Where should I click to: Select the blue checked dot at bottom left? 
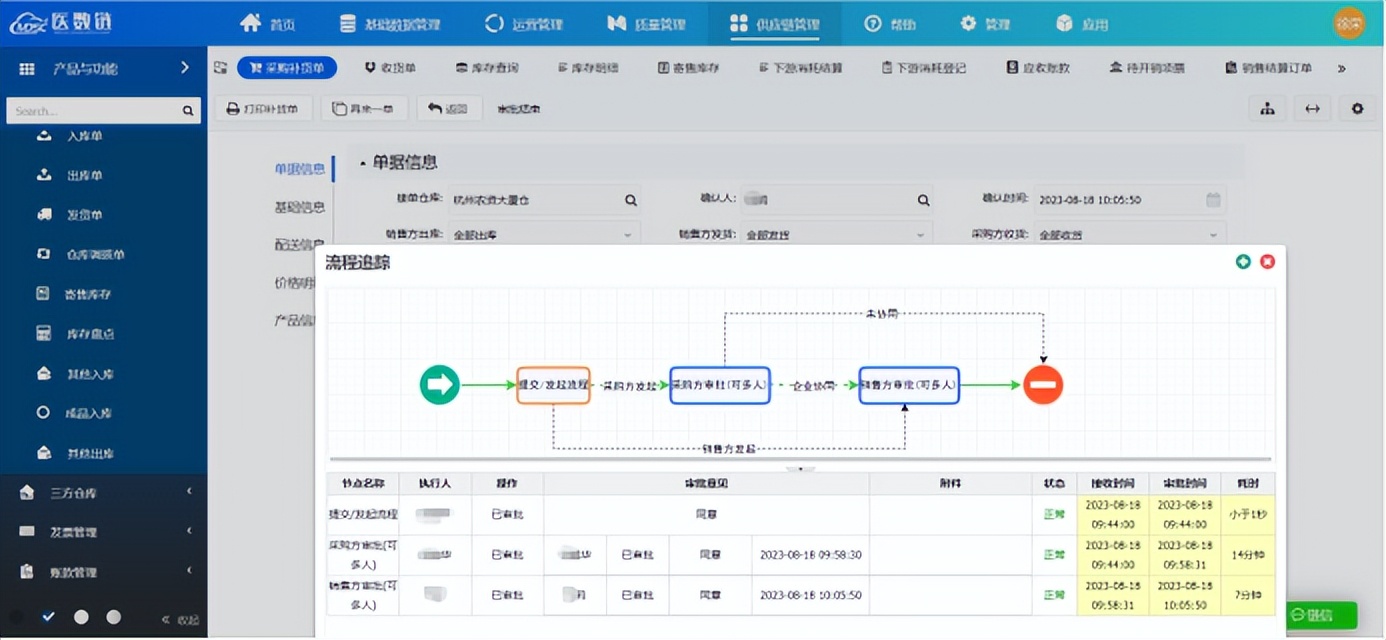tap(46, 617)
